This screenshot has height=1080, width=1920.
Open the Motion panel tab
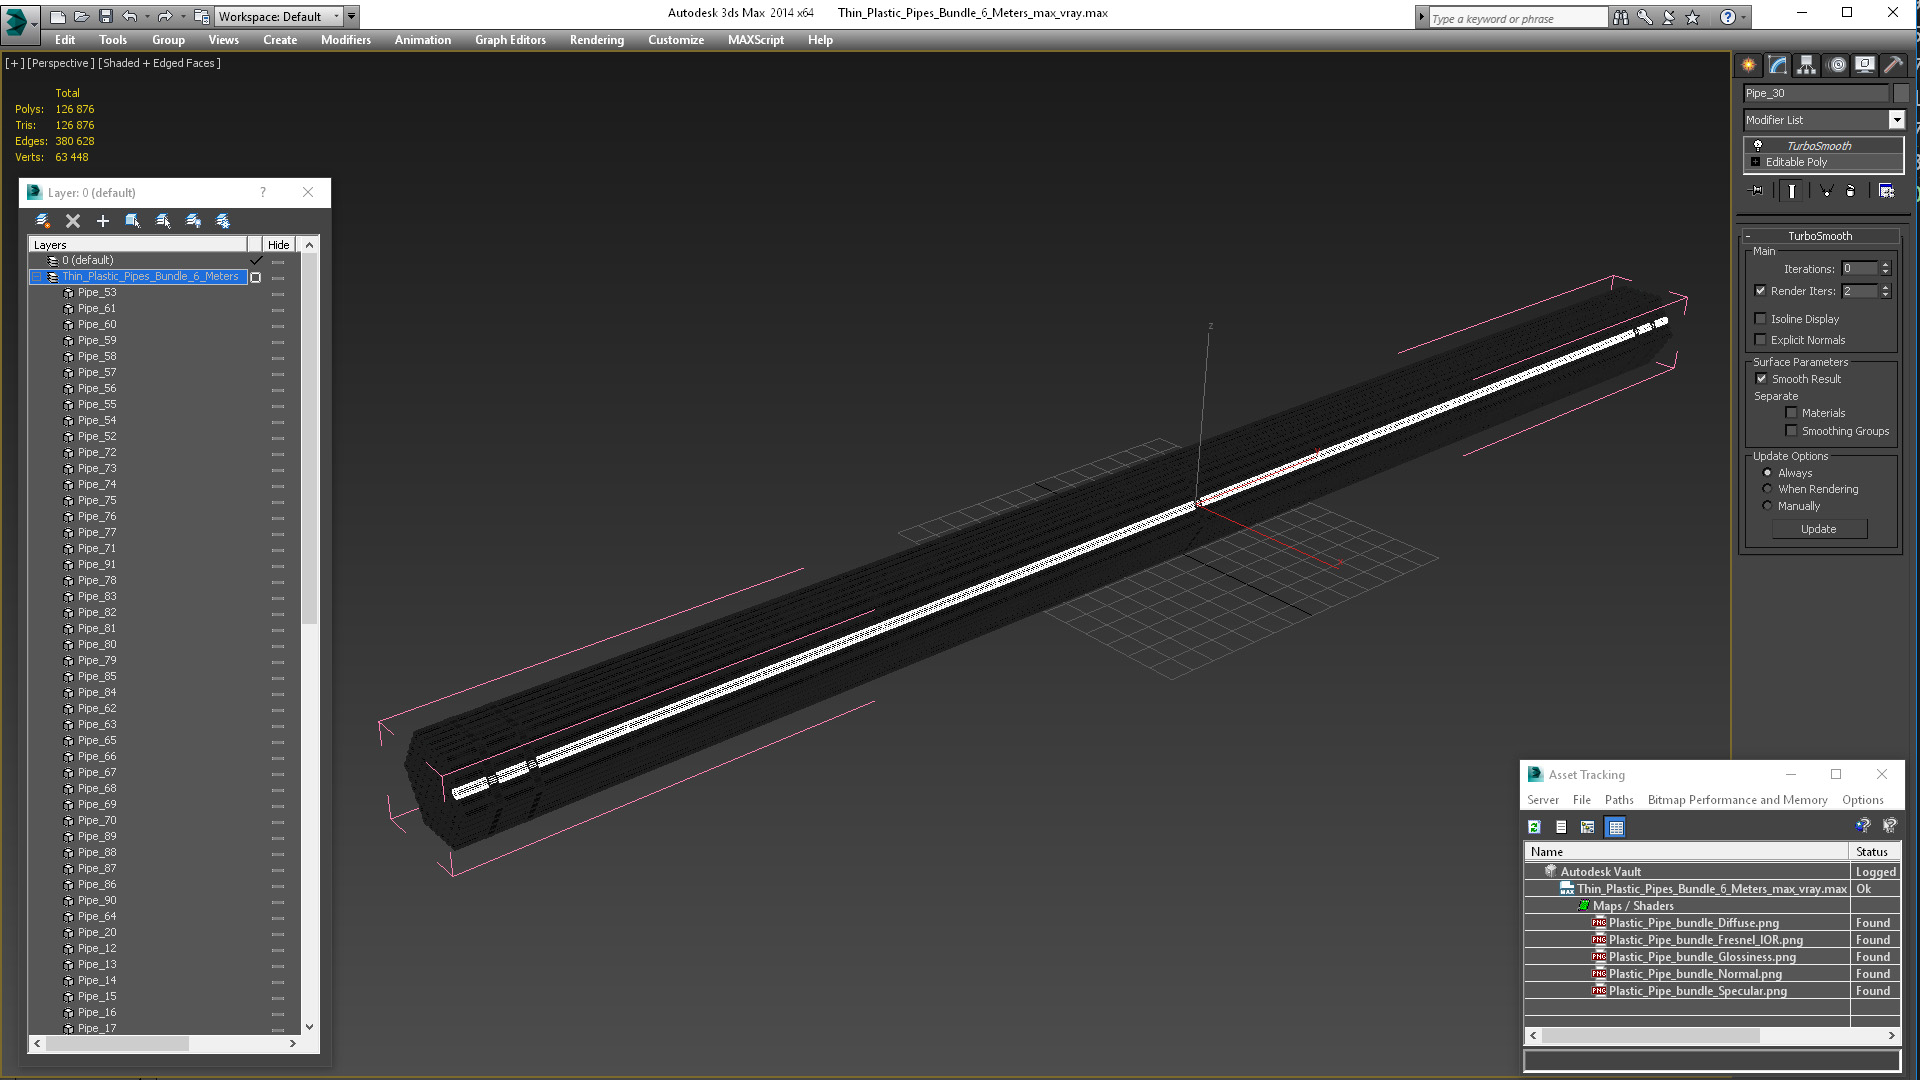1836,65
